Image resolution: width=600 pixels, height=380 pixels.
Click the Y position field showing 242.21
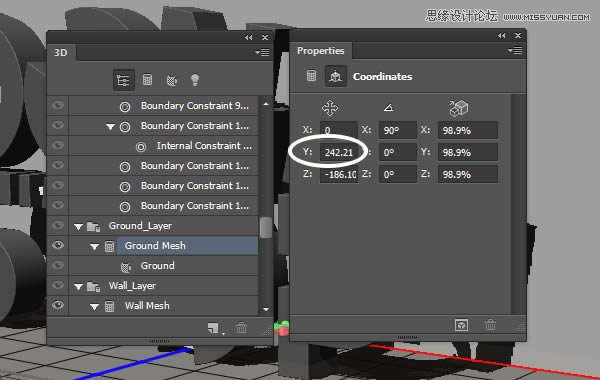click(339, 152)
